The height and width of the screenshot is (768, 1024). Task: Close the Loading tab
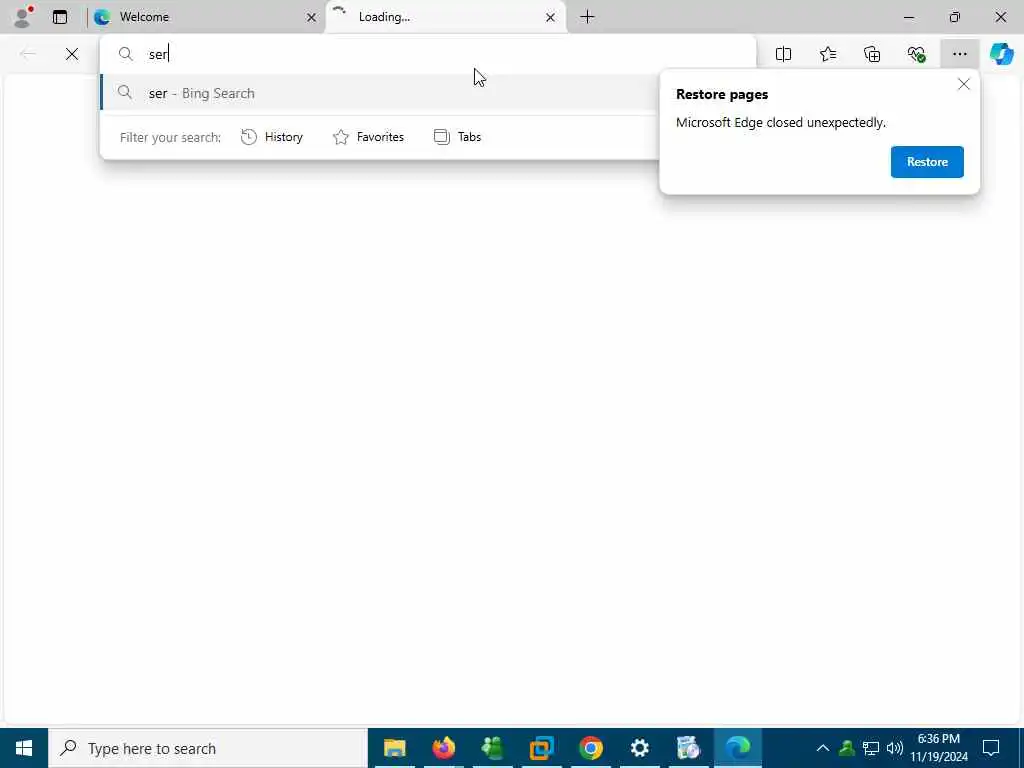(551, 18)
